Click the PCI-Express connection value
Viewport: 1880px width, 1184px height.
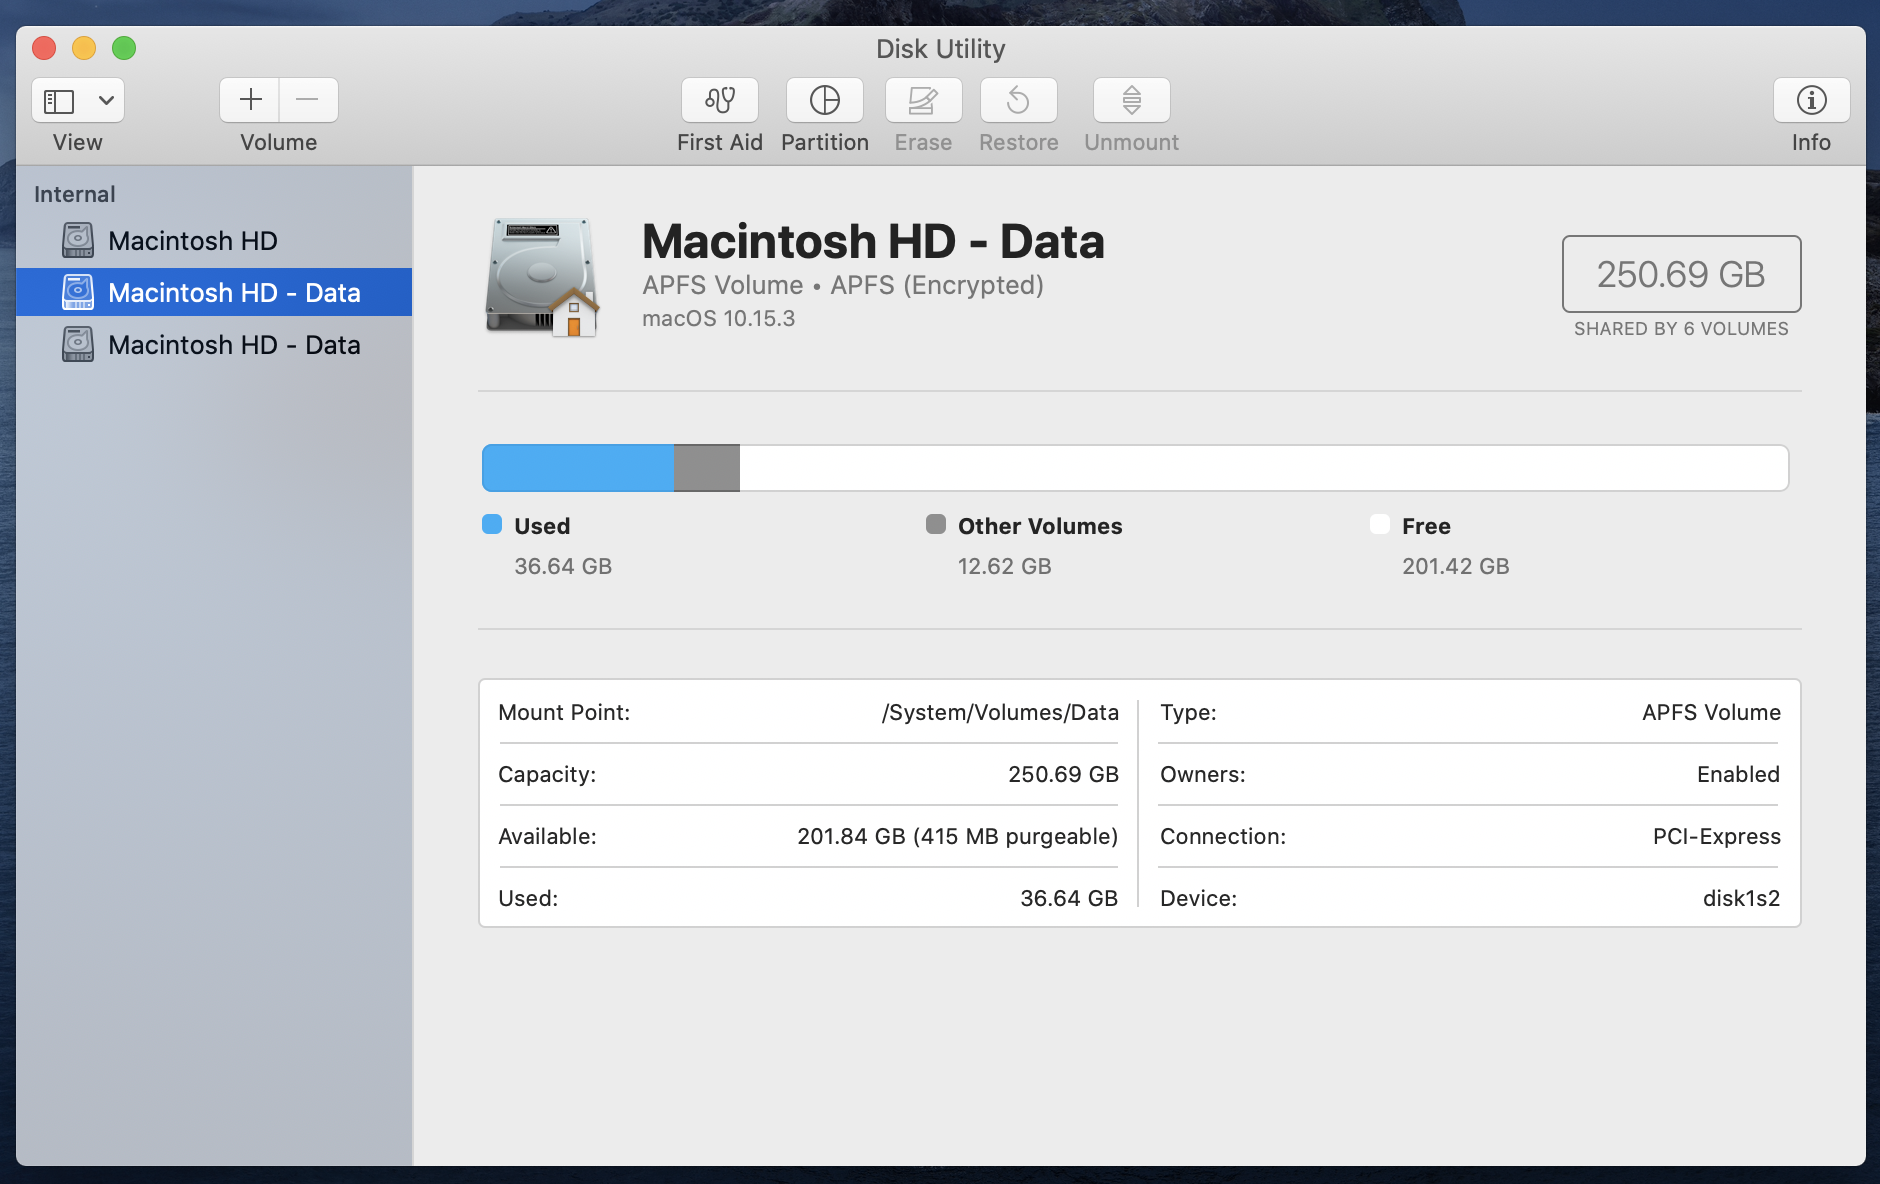tap(1716, 836)
